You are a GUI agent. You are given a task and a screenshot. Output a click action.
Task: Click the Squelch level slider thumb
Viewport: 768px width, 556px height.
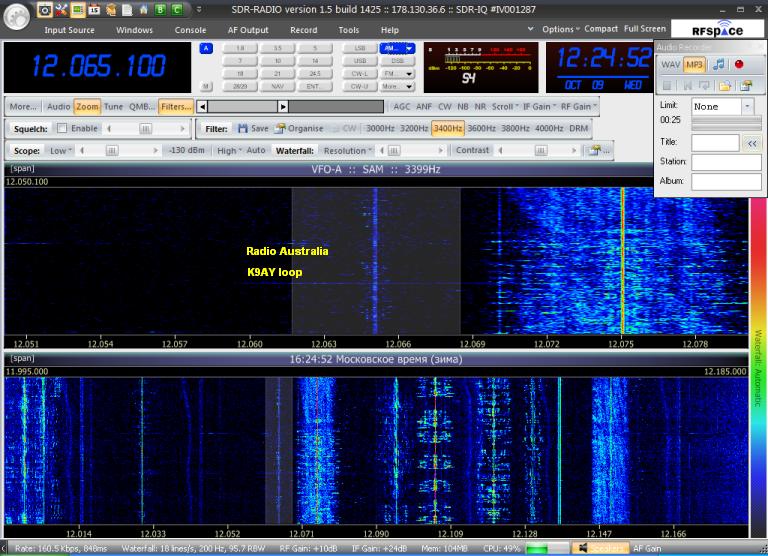point(145,128)
